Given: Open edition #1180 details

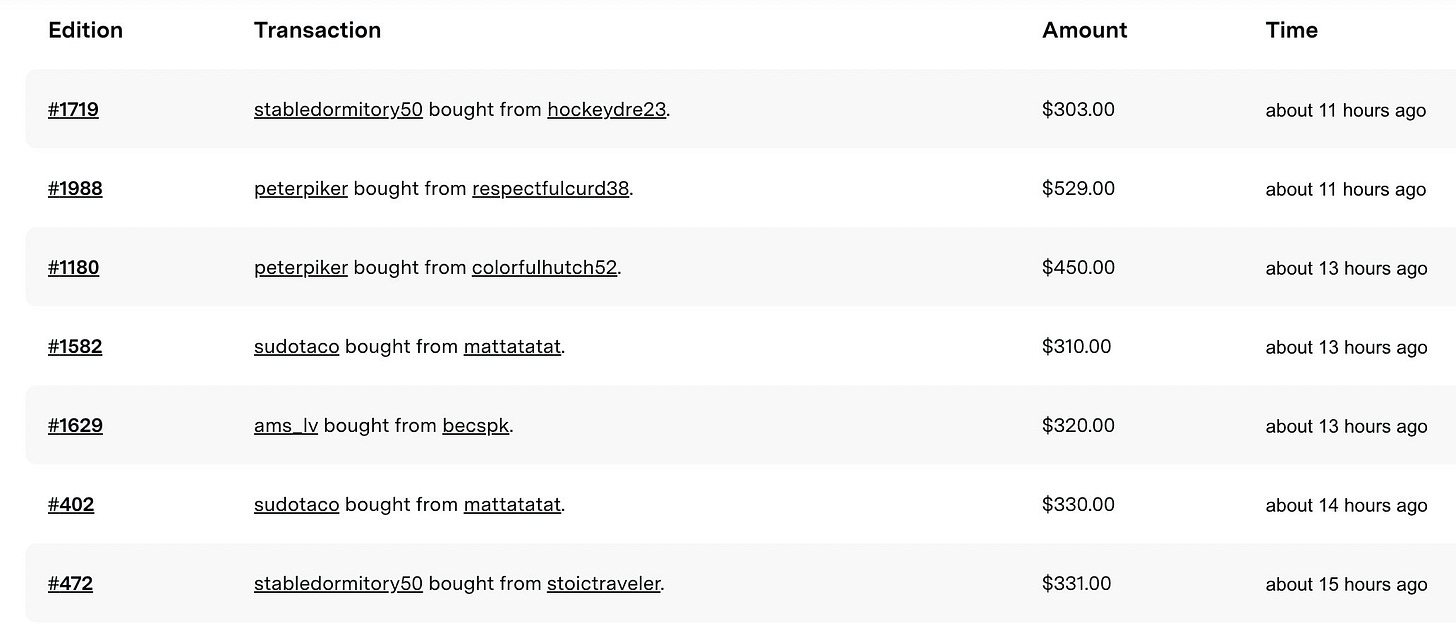Looking at the screenshot, I should pyautogui.click(x=73, y=268).
